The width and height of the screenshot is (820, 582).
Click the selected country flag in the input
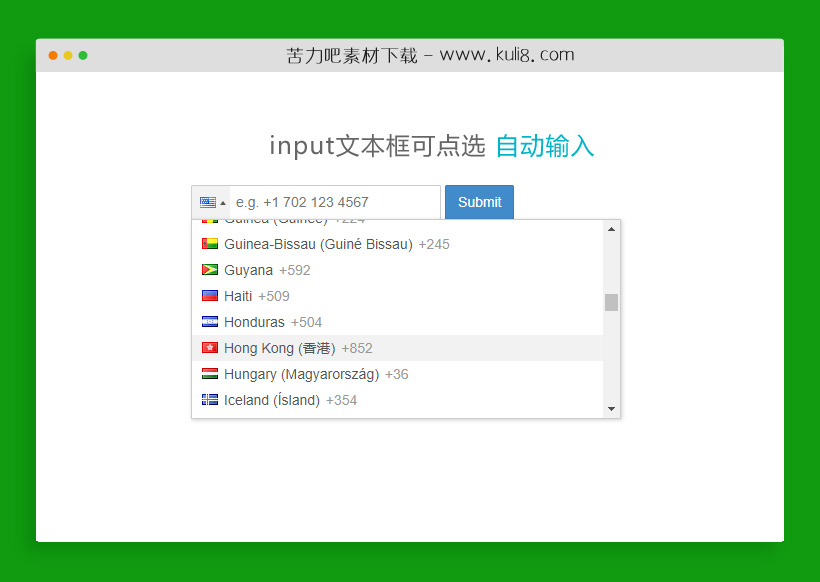click(207, 201)
